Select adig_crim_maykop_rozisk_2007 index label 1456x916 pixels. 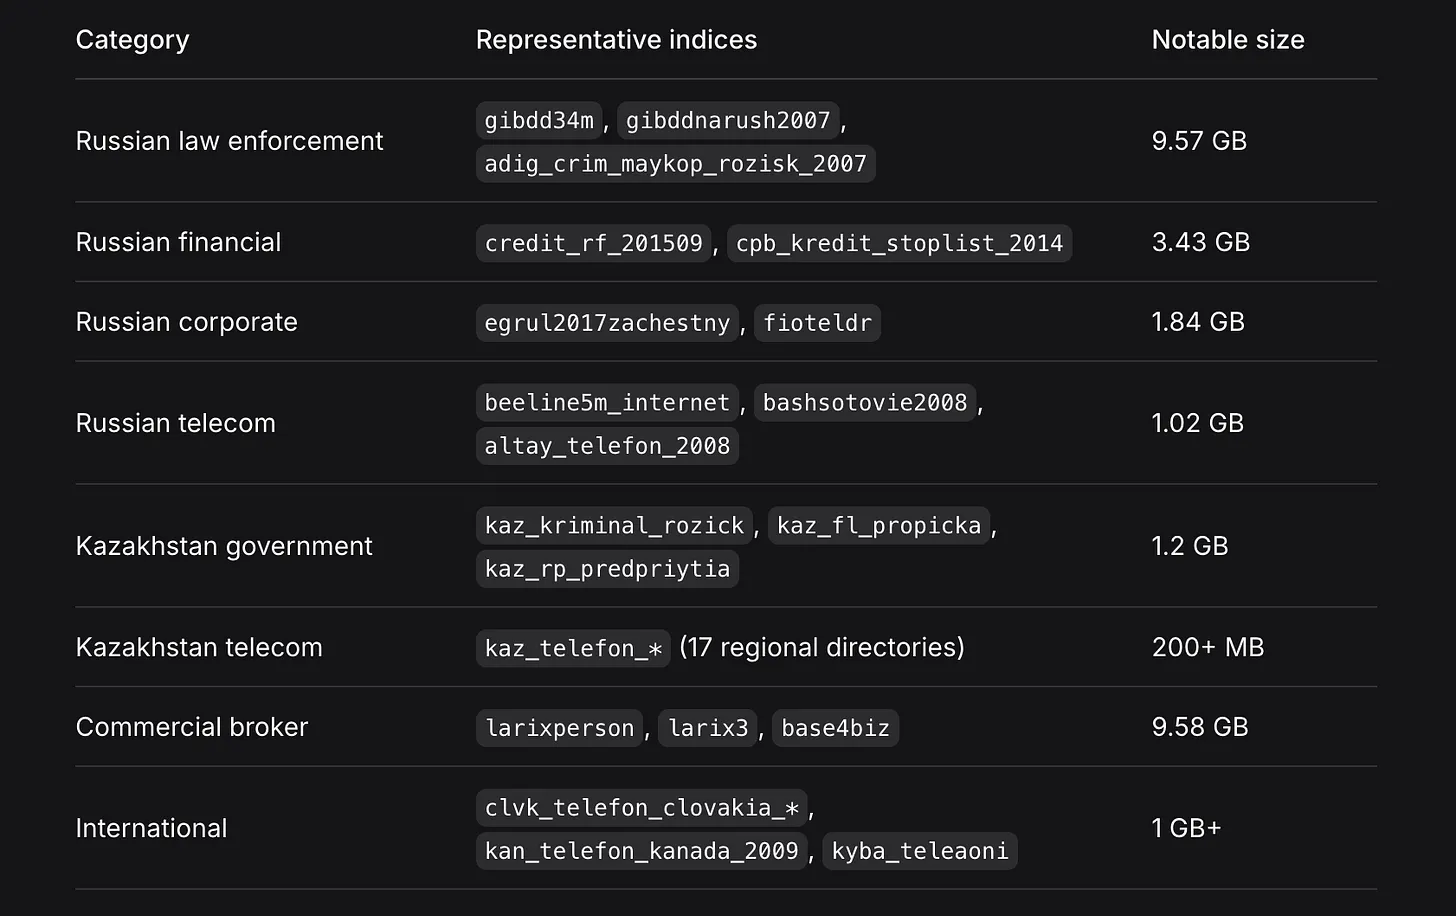(x=675, y=164)
